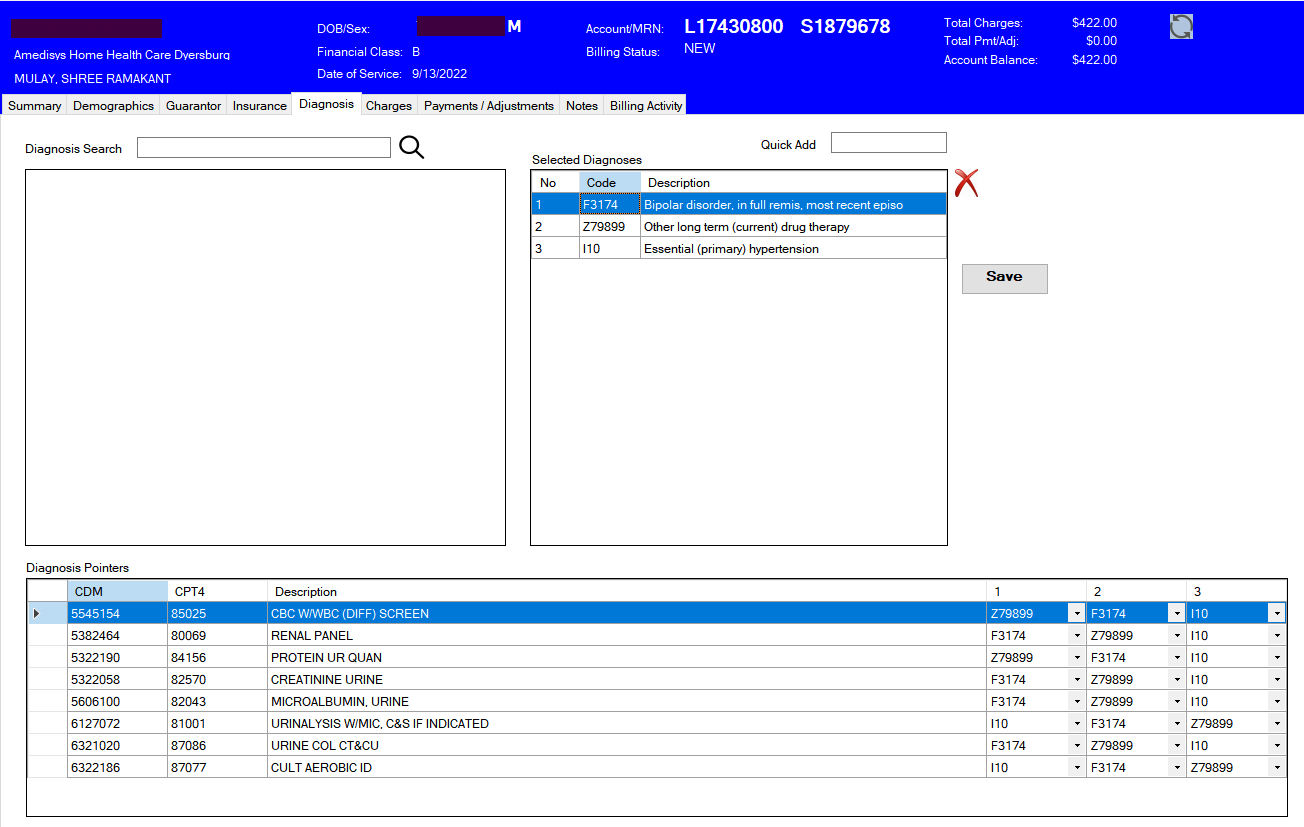Open the Demographics tab
This screenshot has height=827, width=1304.
(x=113, y=105)
